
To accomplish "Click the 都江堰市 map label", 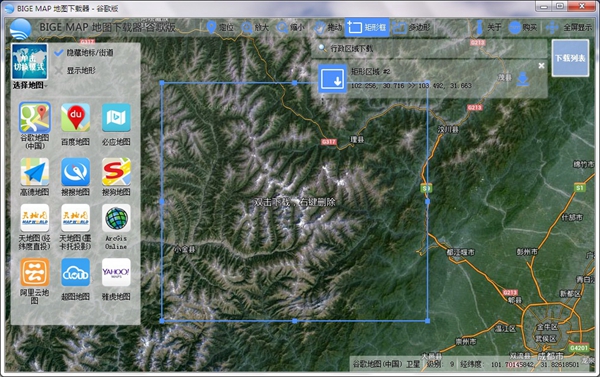I will click(x=460, y=252).
